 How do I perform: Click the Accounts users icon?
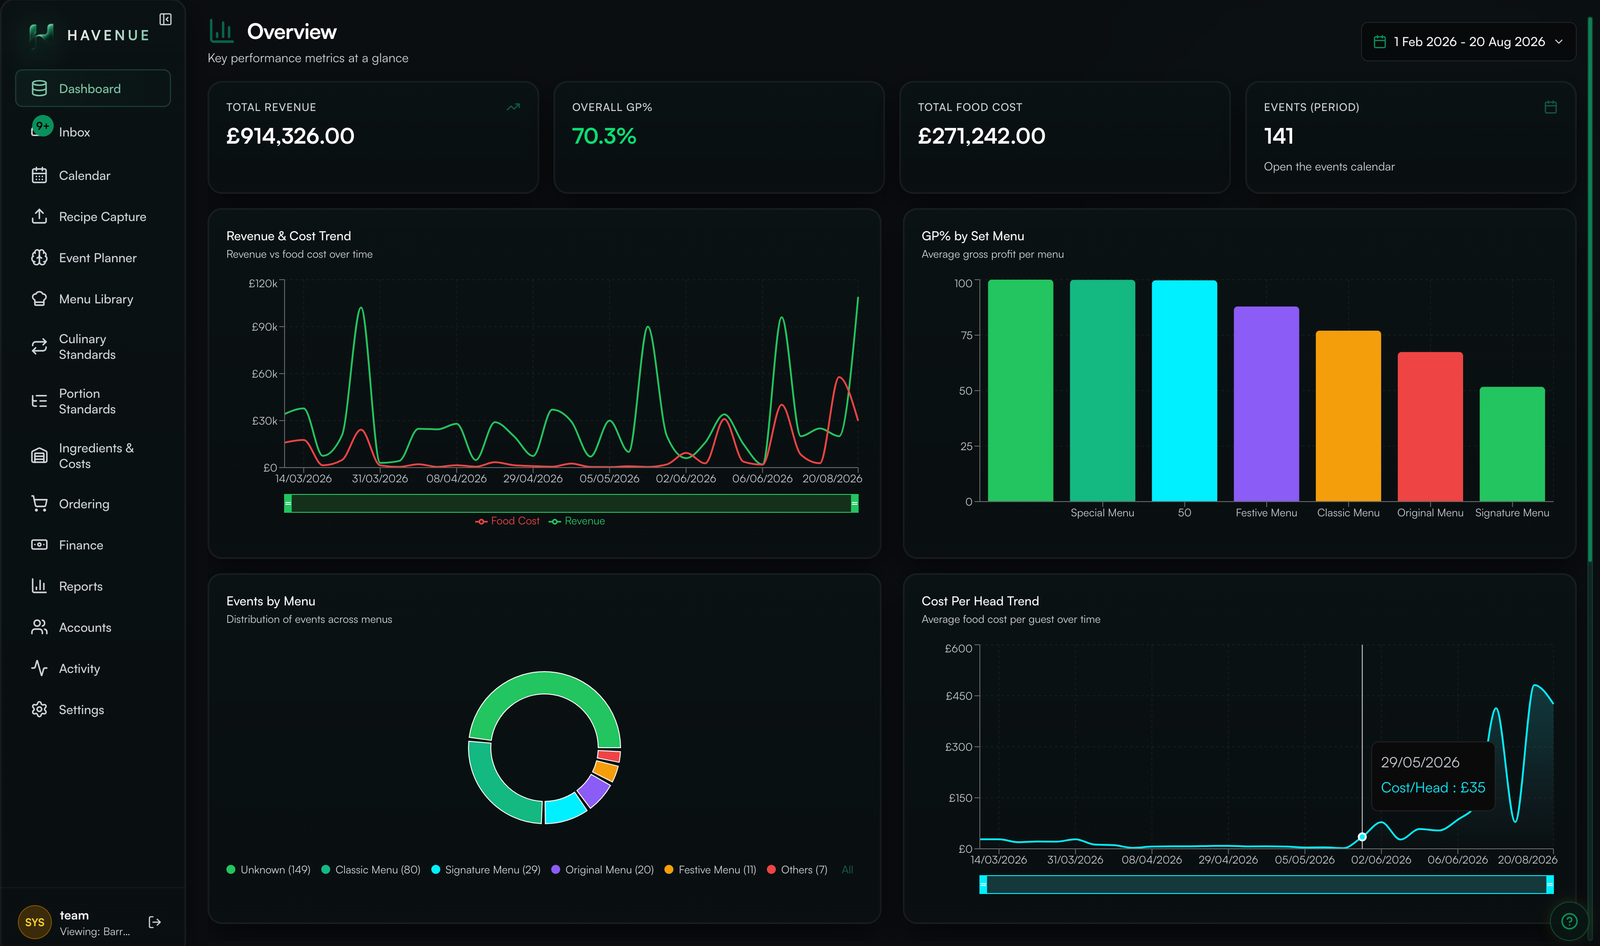(x=39, y=627)
